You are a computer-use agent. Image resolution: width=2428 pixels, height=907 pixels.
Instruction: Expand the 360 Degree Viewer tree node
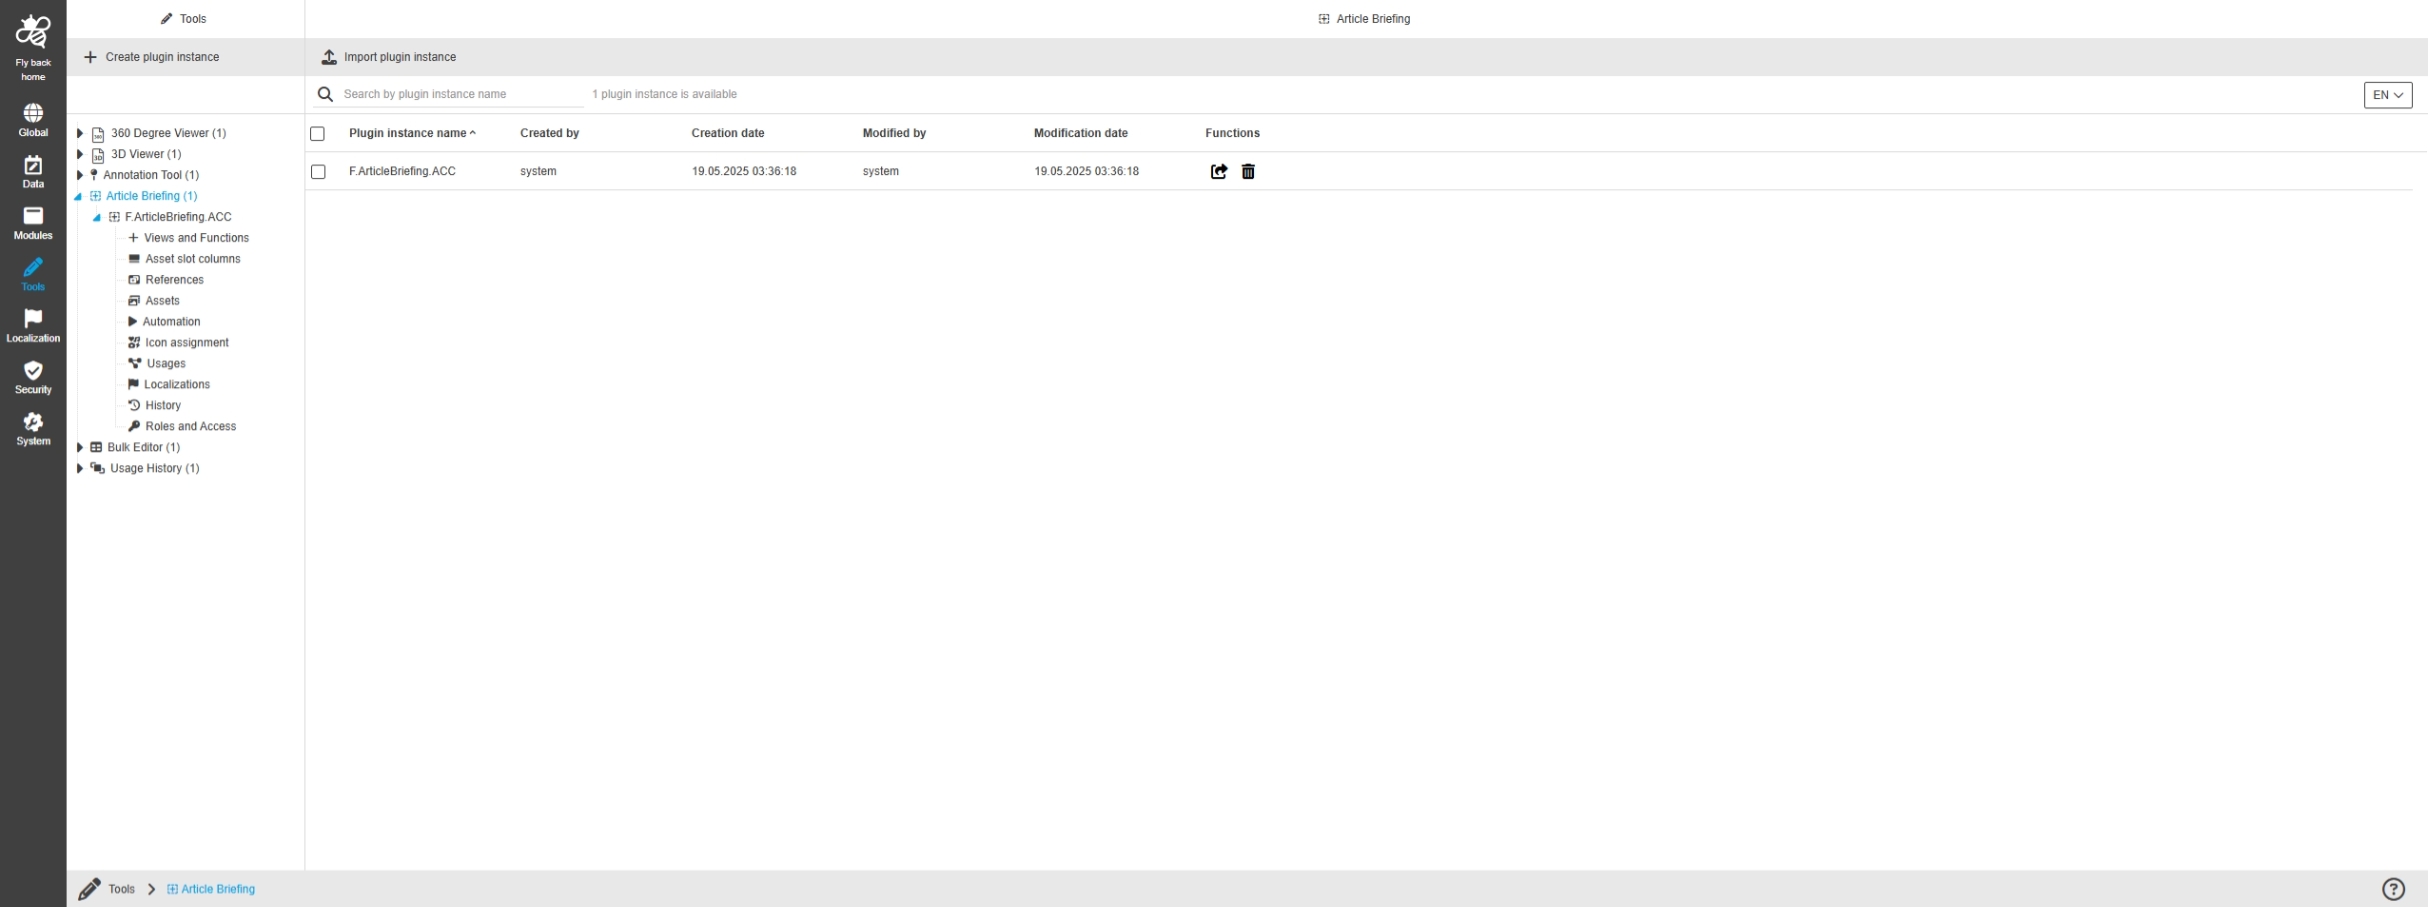pos(80,133)
